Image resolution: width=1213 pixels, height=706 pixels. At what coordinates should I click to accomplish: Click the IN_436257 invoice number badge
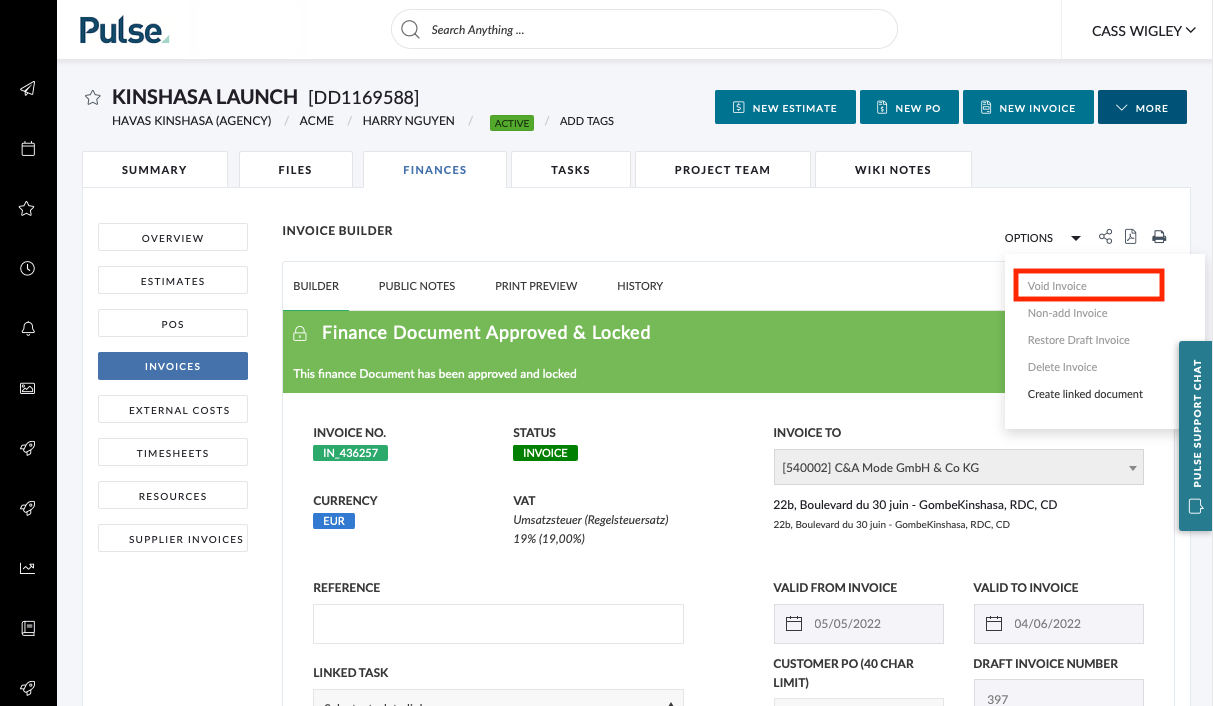pos(350,453)
